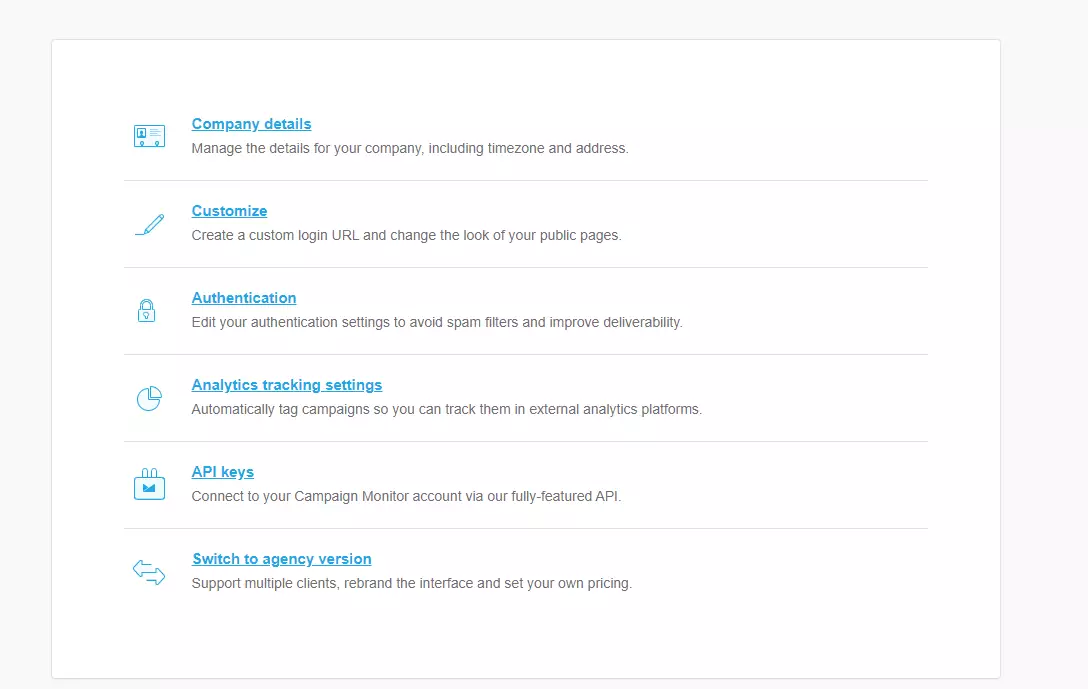This screenshot has width=1088, height=689.
Task: Click the Customize pencil icon
Action: tap(150, 224)
